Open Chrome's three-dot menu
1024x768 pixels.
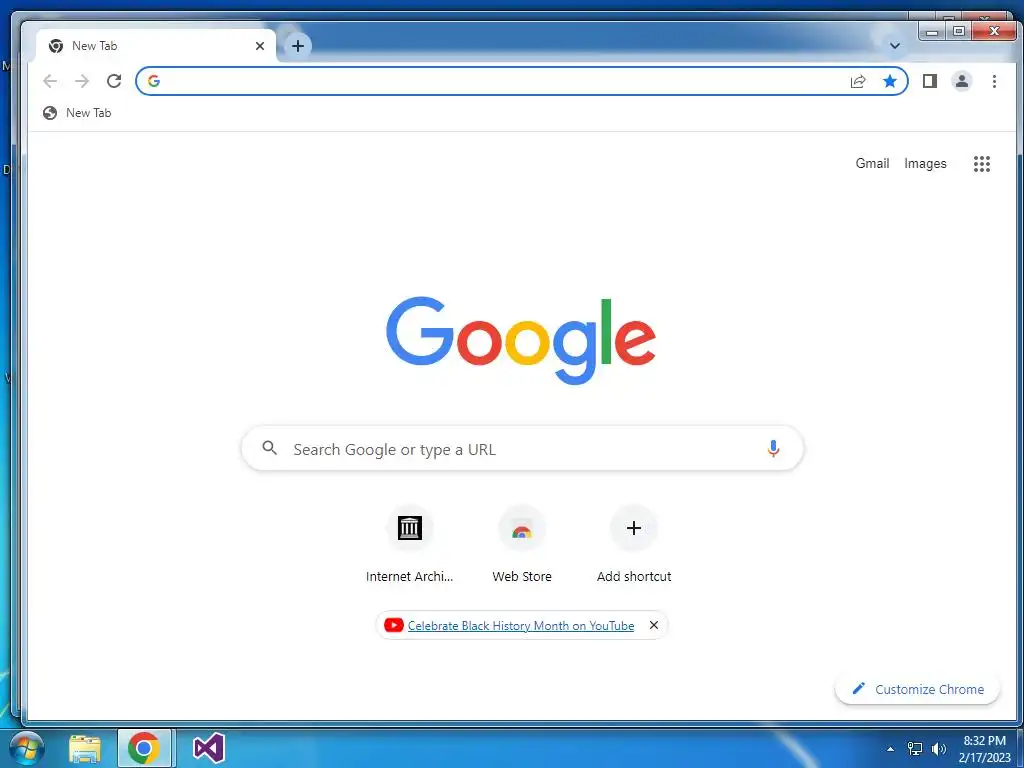pyautogui.click(x=994, y=81)
